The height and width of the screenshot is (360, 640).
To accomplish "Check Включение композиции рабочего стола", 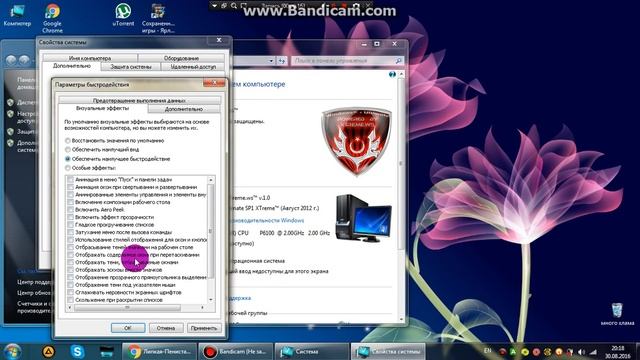I will [71, 202].
